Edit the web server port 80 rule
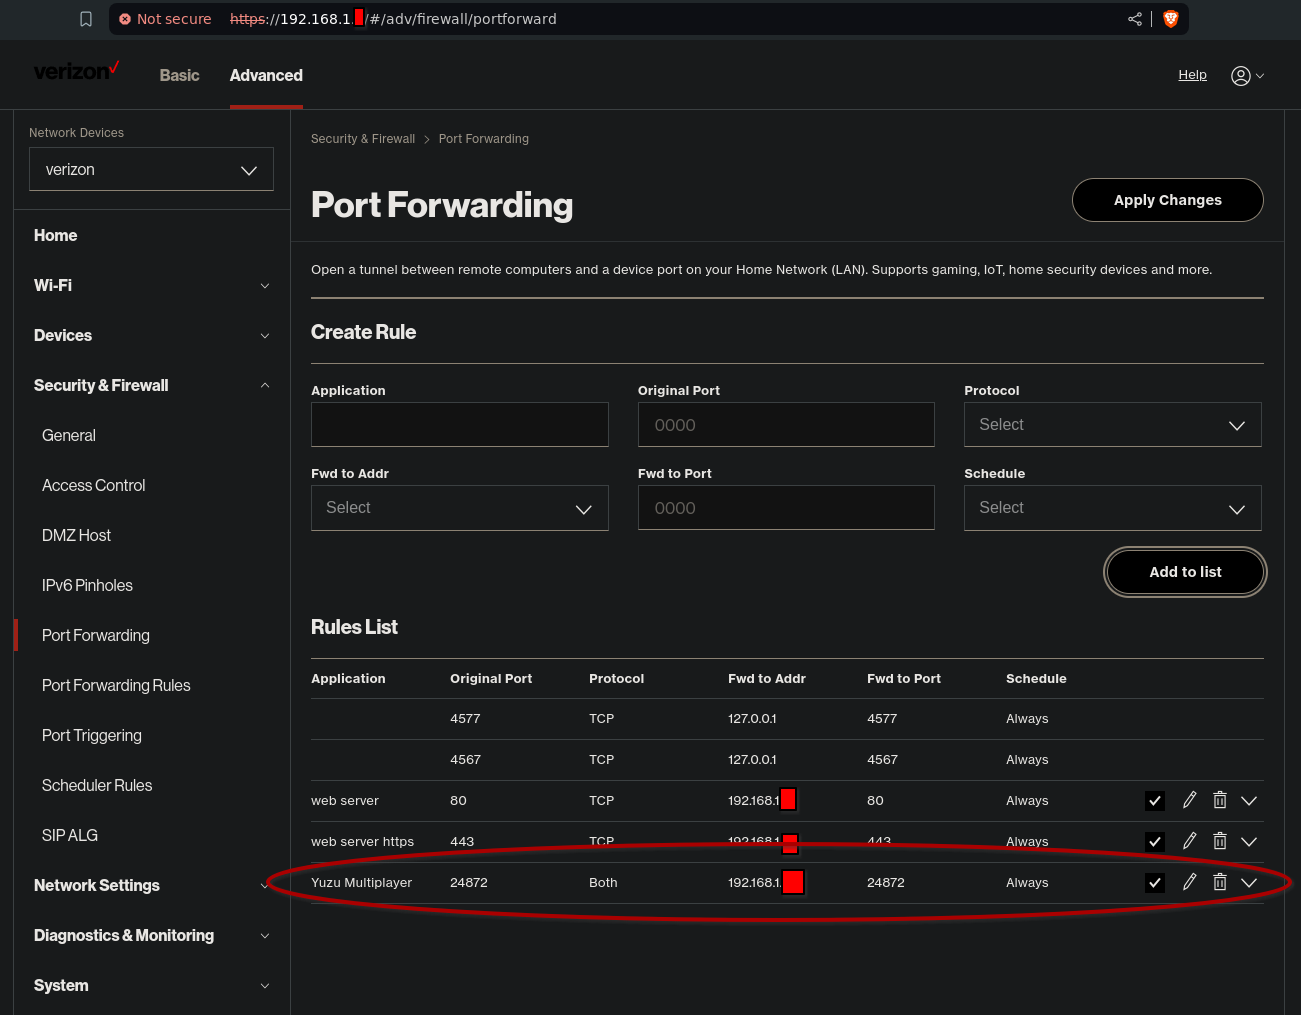Image resolution: width=1301 pixels, height=1015 pixels. click(1189, 800)
